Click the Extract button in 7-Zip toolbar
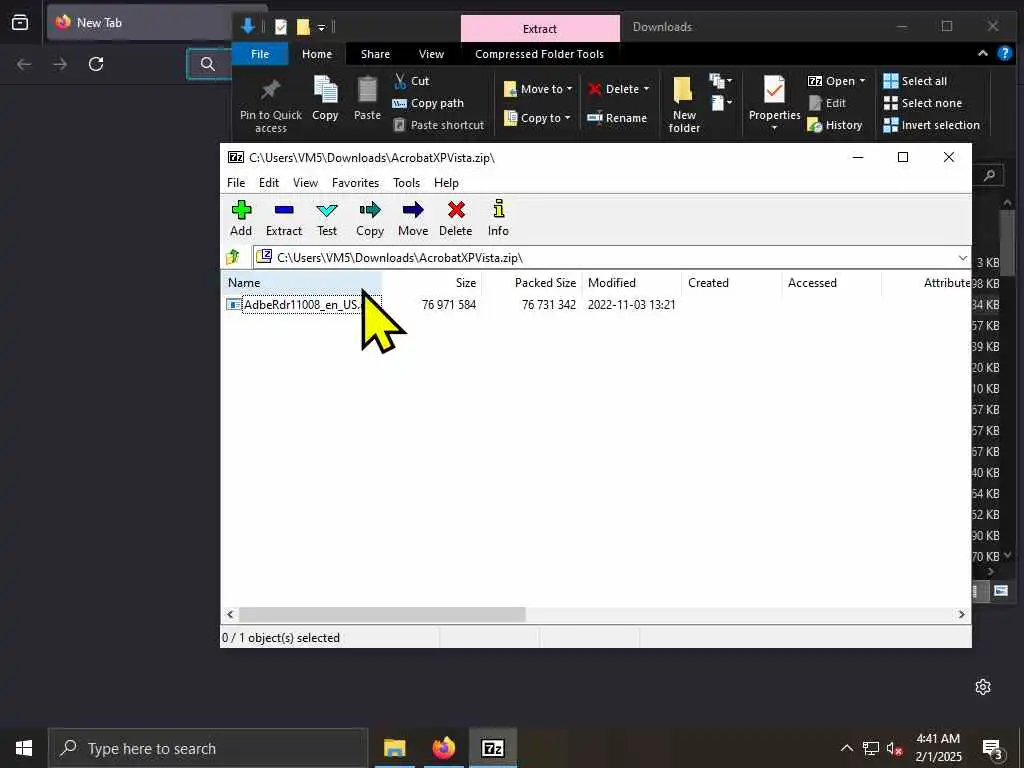Viewport: 1024px width, 768px height. pos(284,218)
